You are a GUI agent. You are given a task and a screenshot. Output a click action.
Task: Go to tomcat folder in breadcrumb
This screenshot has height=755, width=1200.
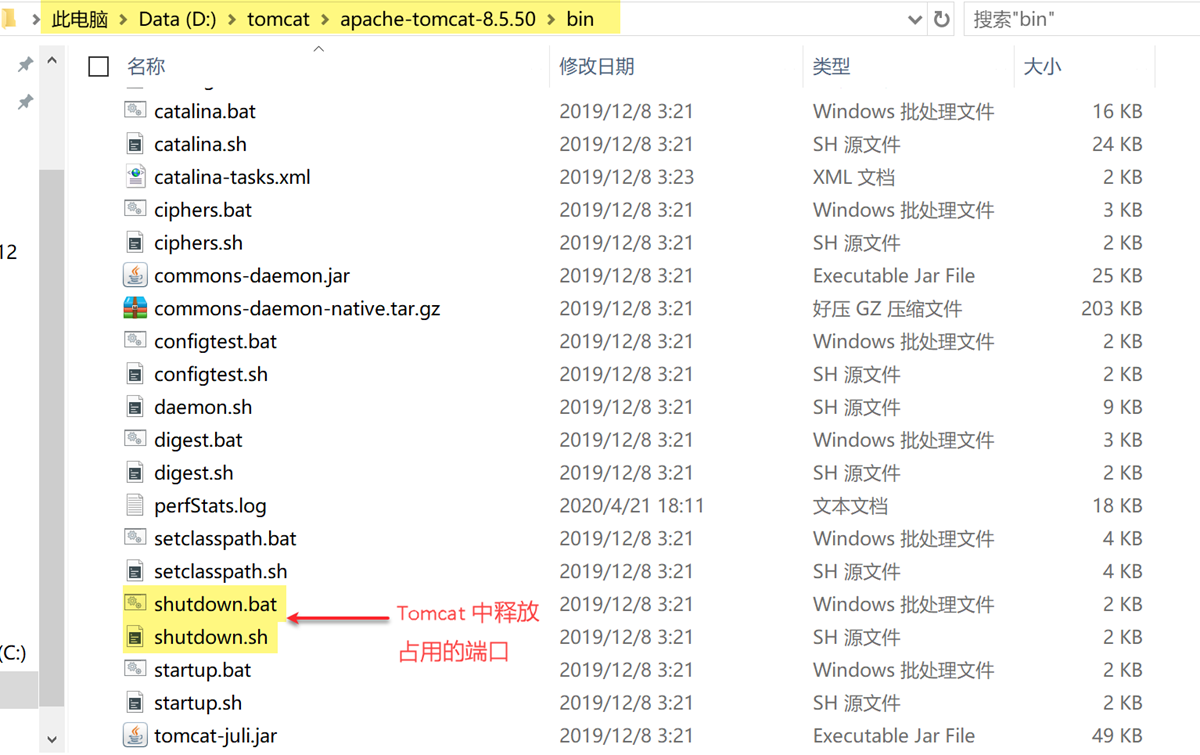pyautogui.click(x=279, y=19)
